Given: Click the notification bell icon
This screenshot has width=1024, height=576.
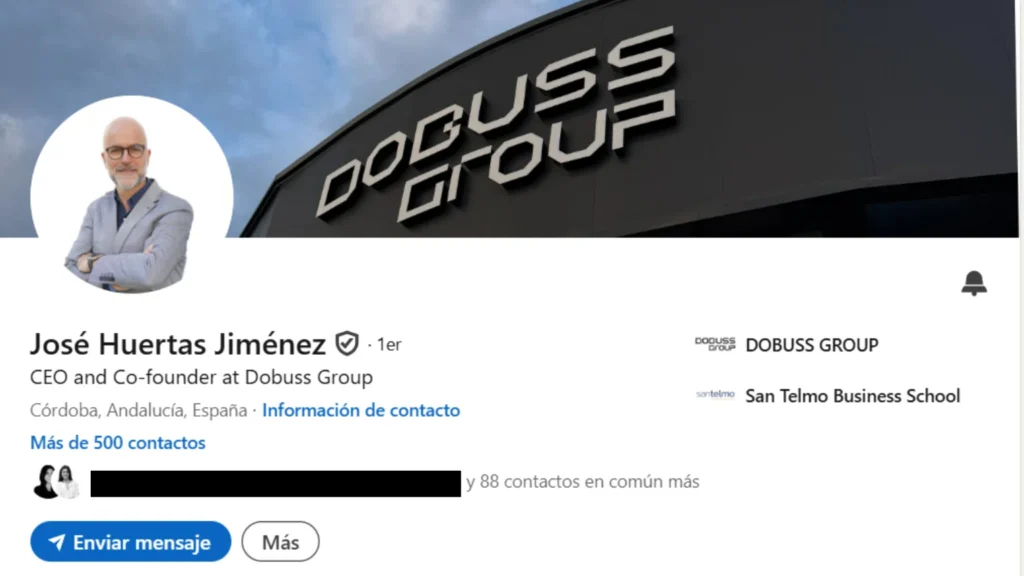Looking at the screenshot, I should (x=974, y=283).
